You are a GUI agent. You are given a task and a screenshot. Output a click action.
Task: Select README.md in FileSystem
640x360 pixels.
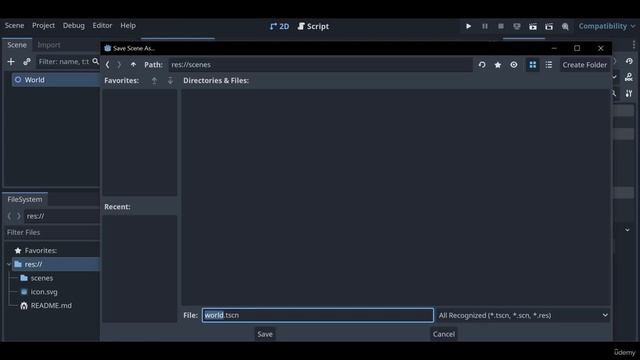point(51,305)
